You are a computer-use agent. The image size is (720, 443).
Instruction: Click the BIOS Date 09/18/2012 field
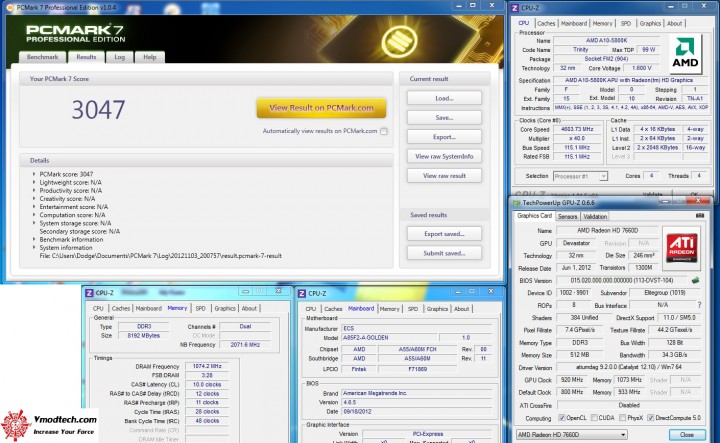tap(416, 411)
